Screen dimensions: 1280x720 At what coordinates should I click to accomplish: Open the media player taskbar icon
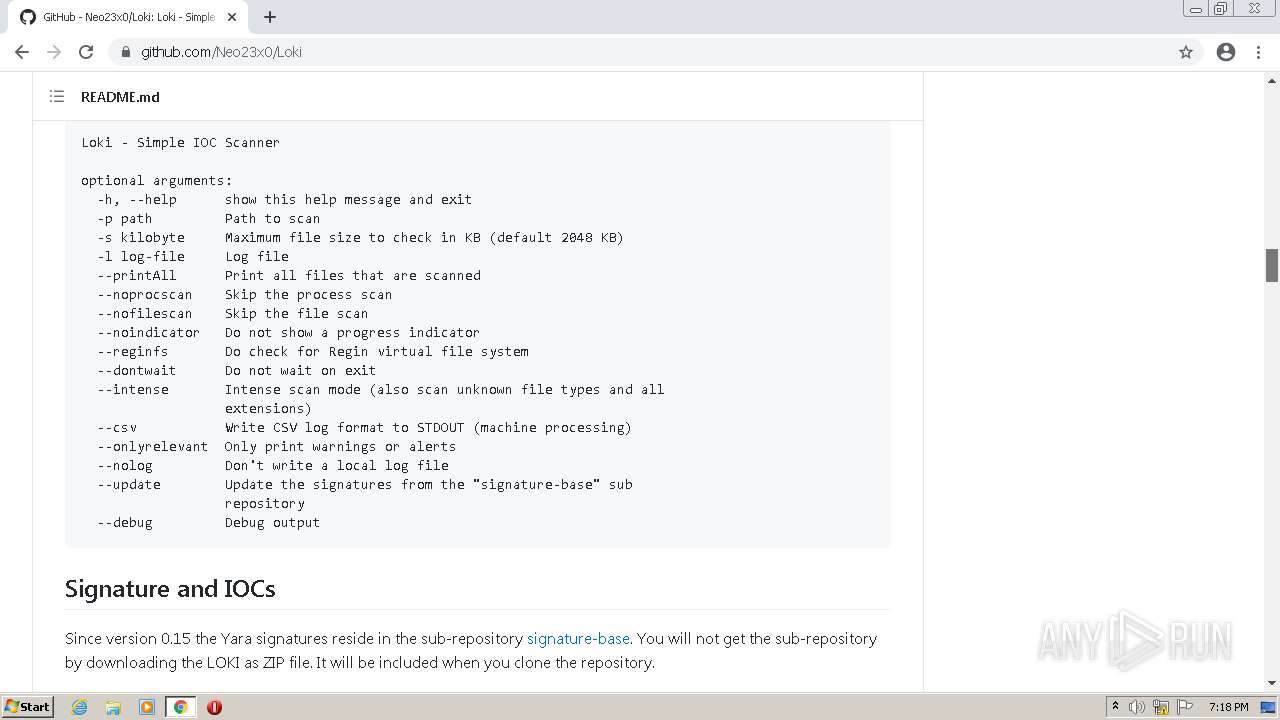147,707
